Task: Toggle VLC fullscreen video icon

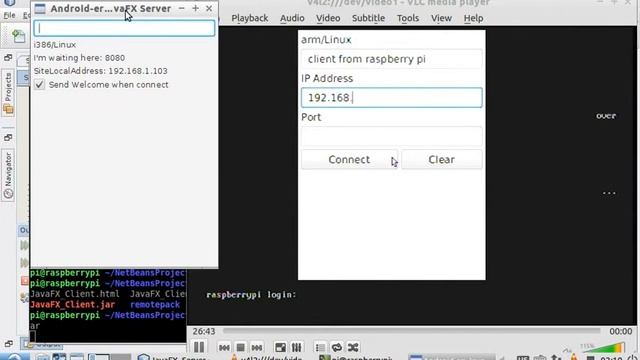Action: click(x=280, y=347)
